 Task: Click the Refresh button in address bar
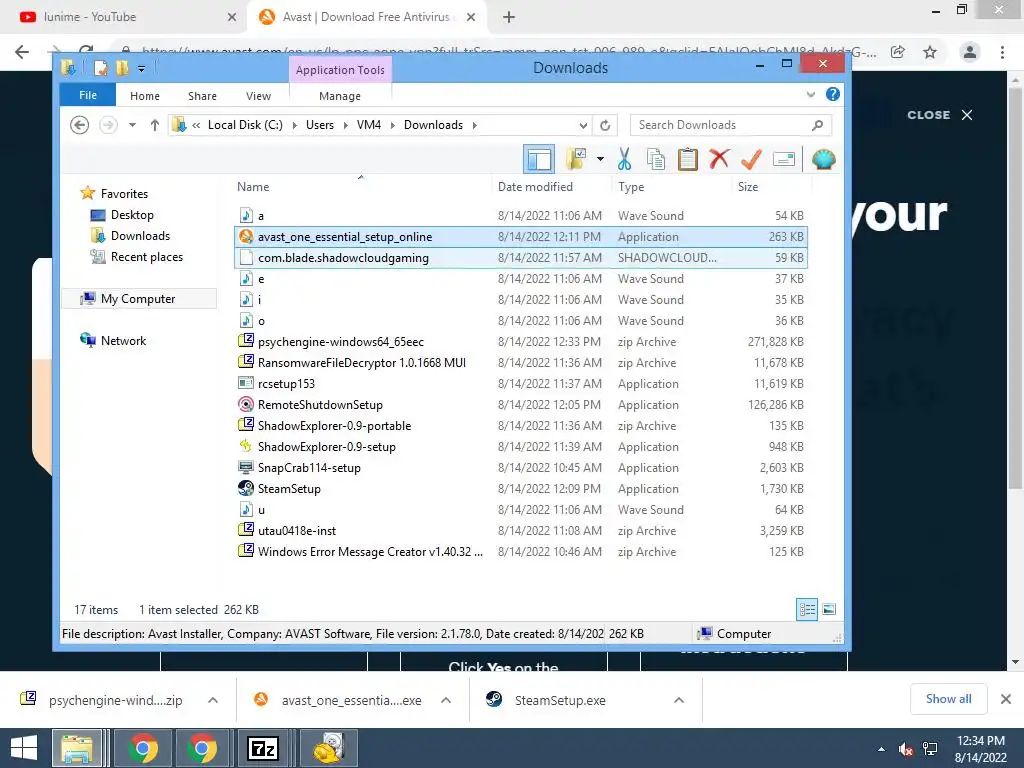tap(605, 125)
